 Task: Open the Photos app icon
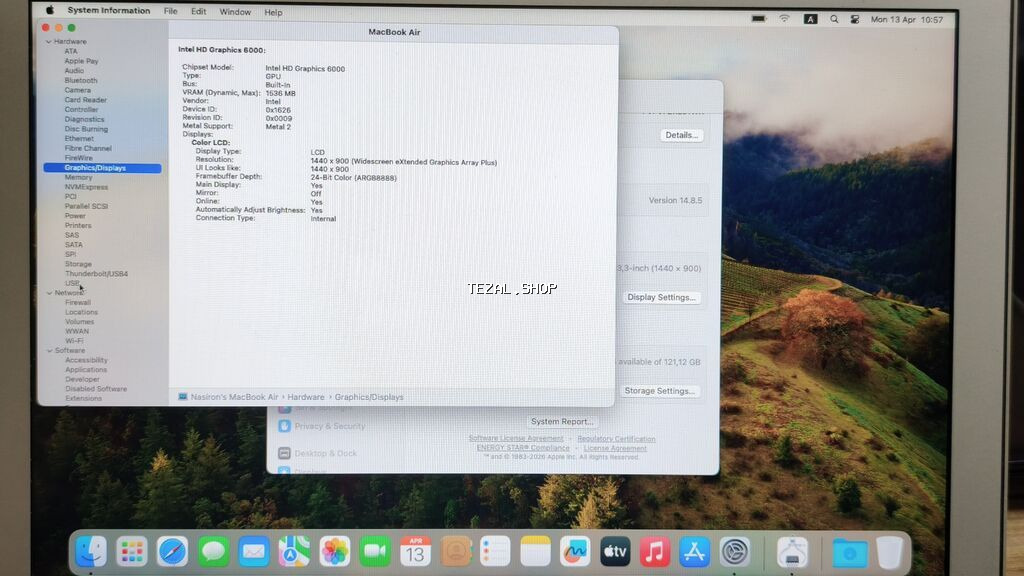pyautogui.click(x=334, y=551)
